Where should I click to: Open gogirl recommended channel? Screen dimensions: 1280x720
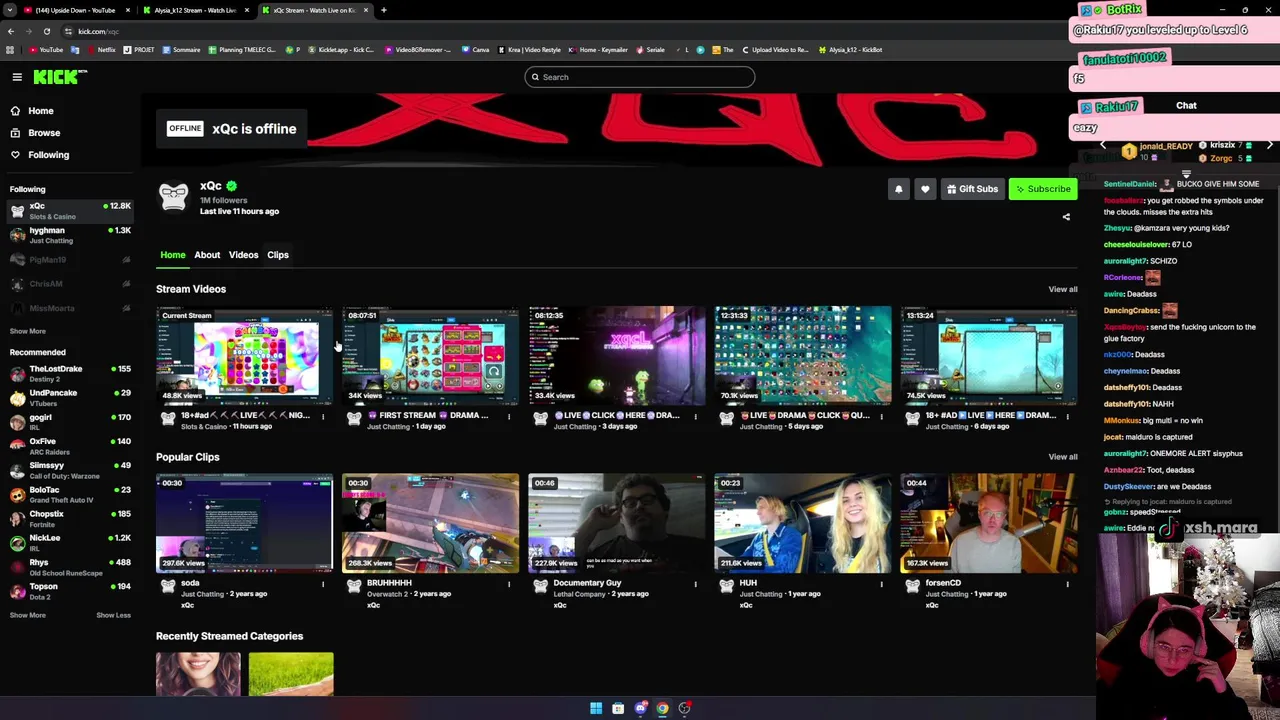70,421
